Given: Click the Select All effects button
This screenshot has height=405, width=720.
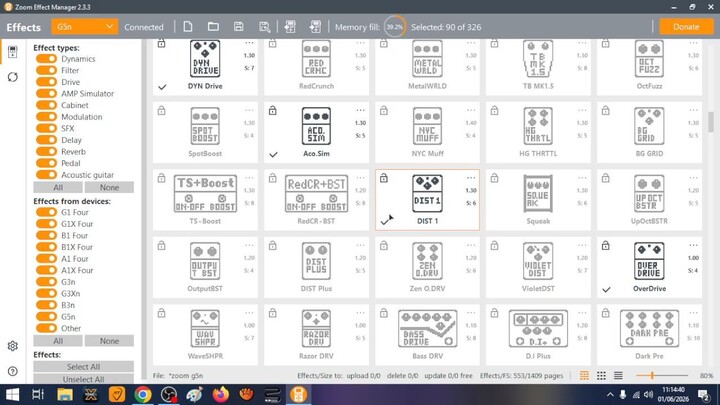Looking at the screenshot, I should point(84,366).
